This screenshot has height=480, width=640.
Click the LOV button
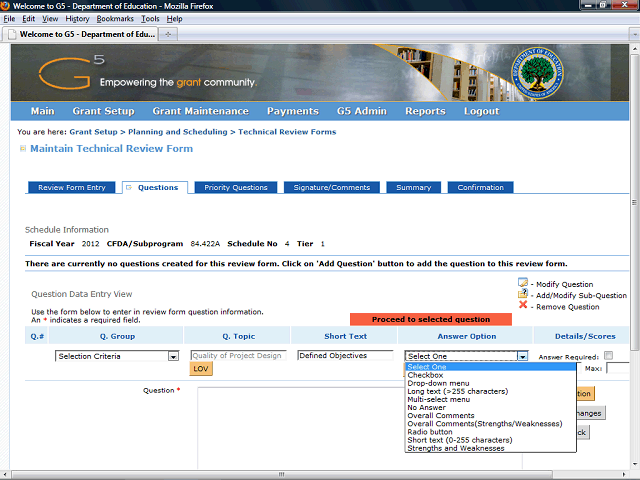coord(201,369)
